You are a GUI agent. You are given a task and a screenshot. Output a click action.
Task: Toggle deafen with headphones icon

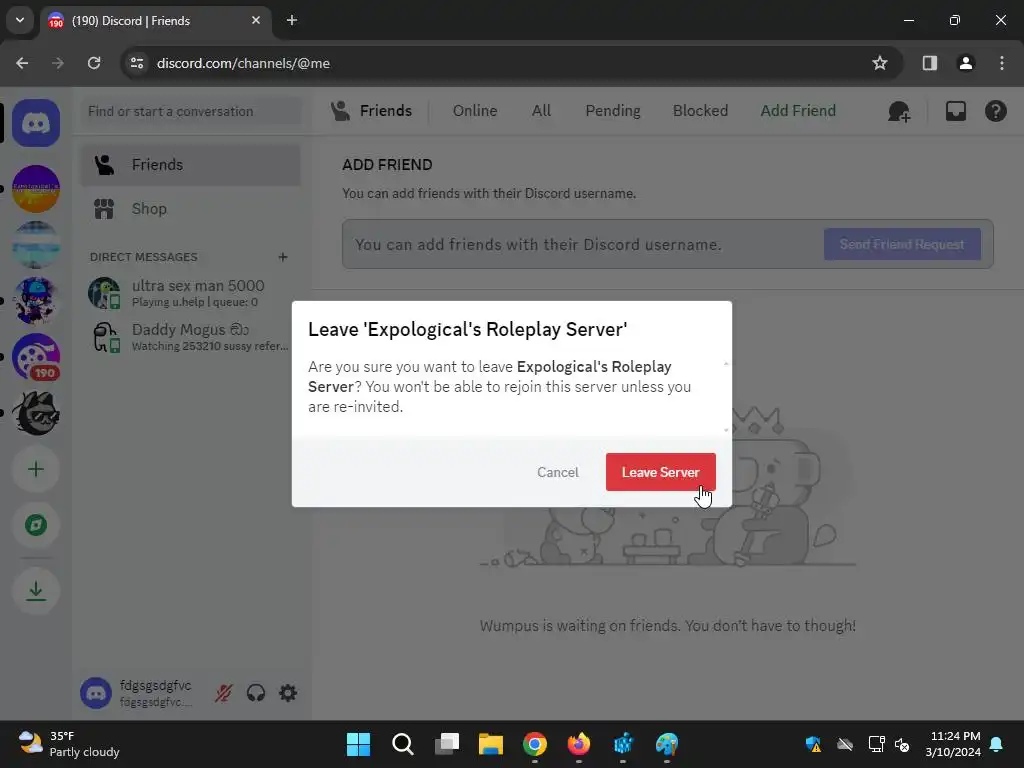[256, 693]
